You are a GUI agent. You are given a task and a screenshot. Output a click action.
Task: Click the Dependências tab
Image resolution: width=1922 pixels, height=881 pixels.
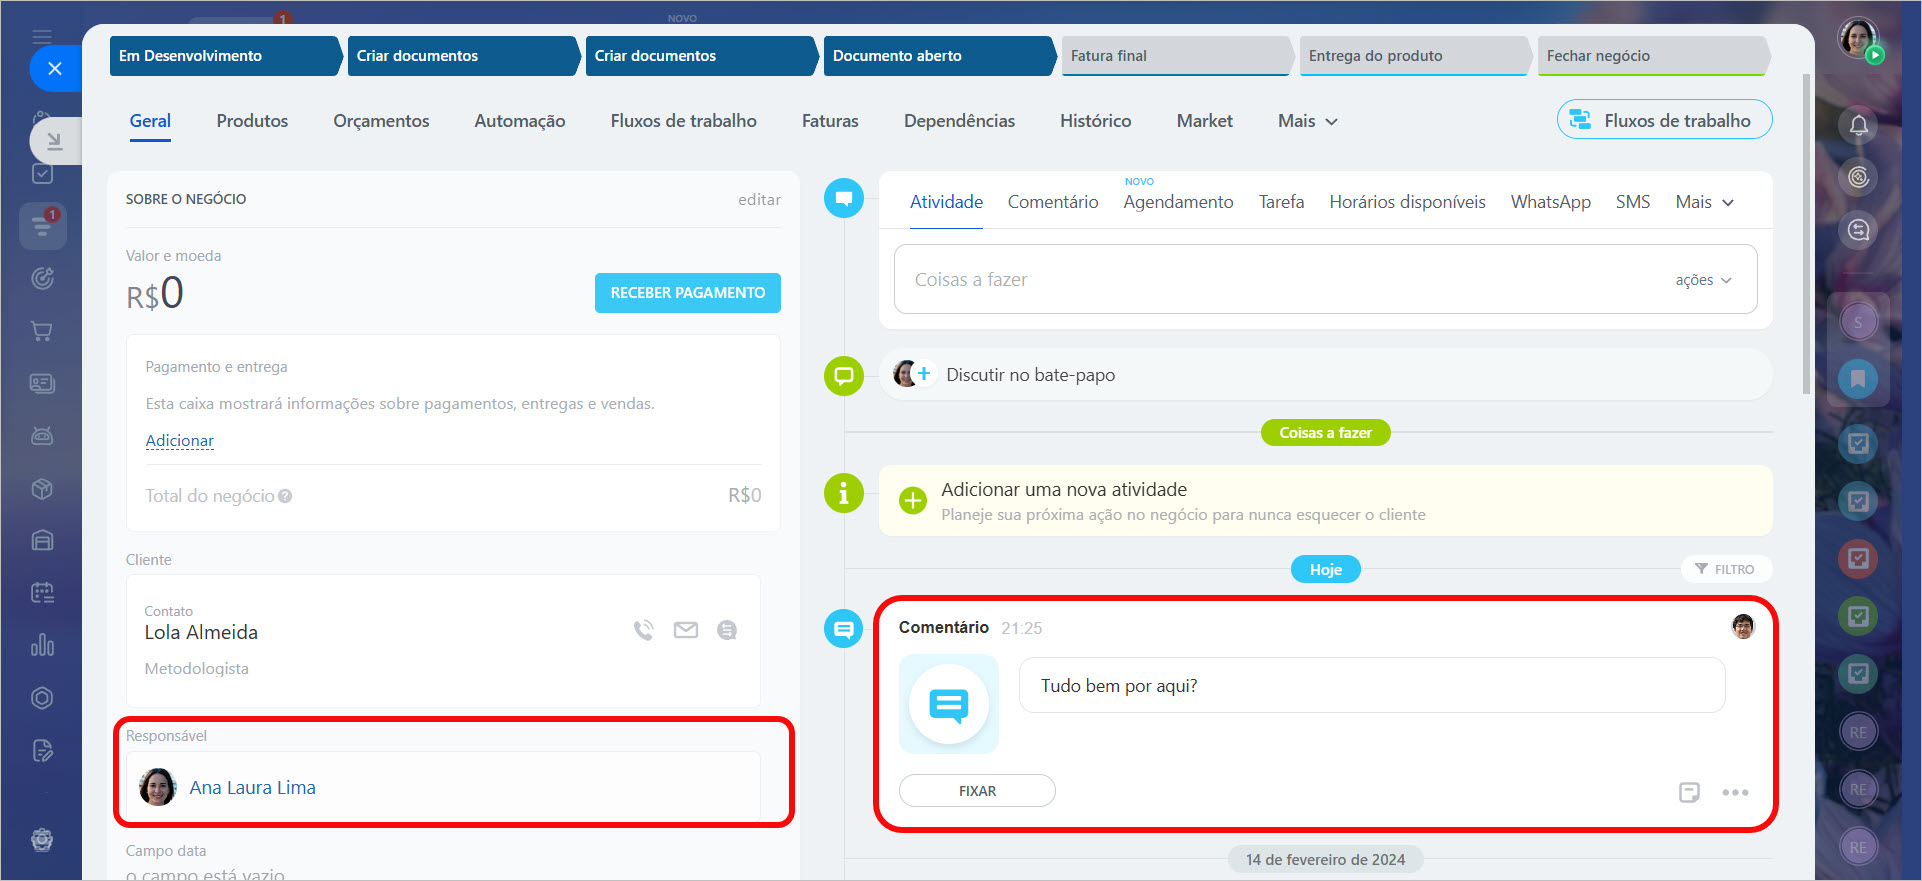point(959,121)
